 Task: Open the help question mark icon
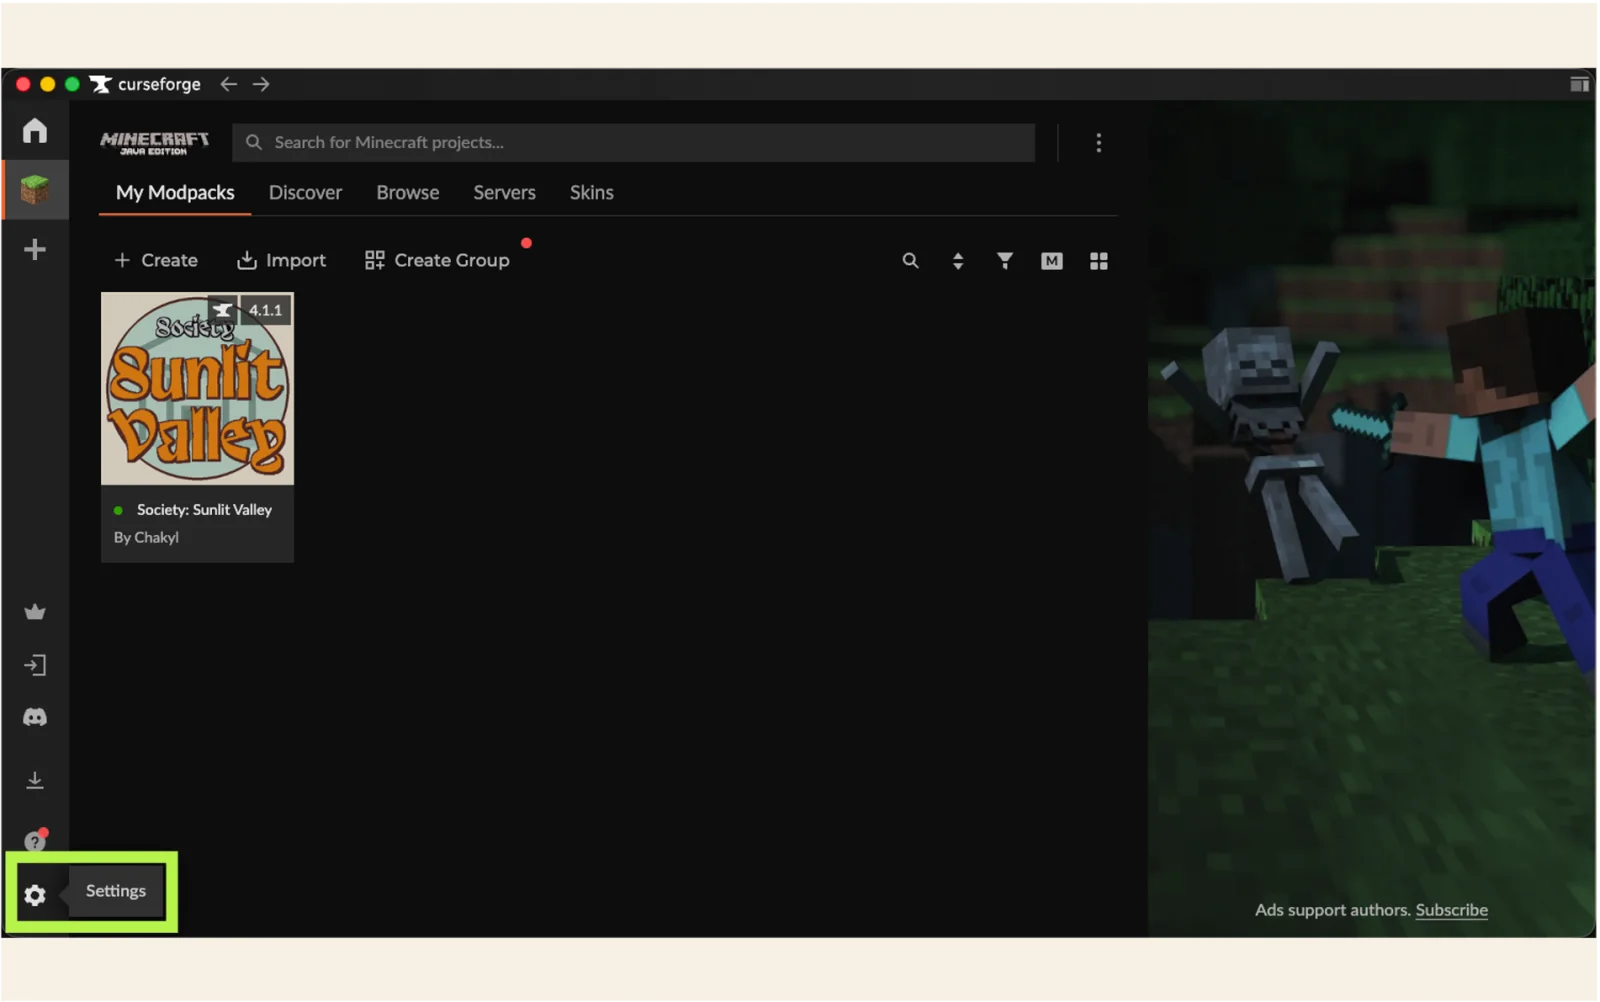(35, 840)
